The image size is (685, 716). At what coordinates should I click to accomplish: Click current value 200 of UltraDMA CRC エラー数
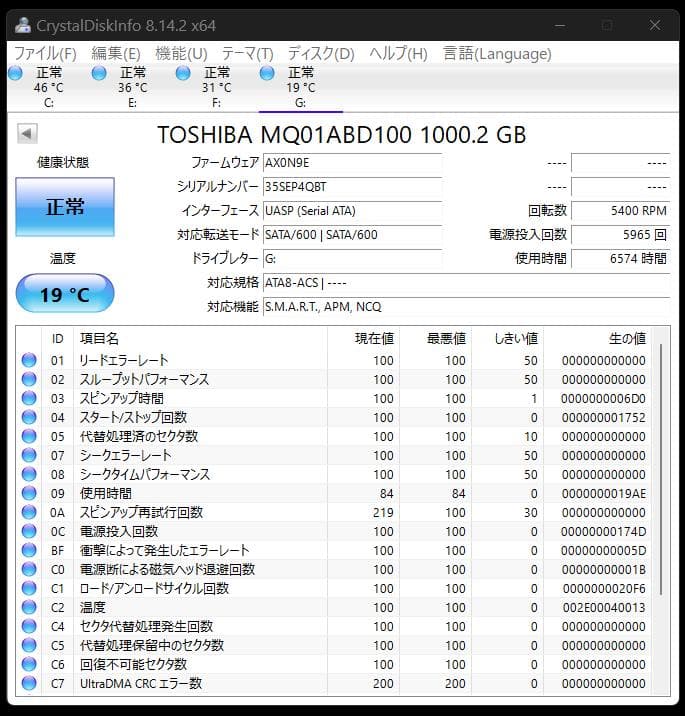(383, 684)
